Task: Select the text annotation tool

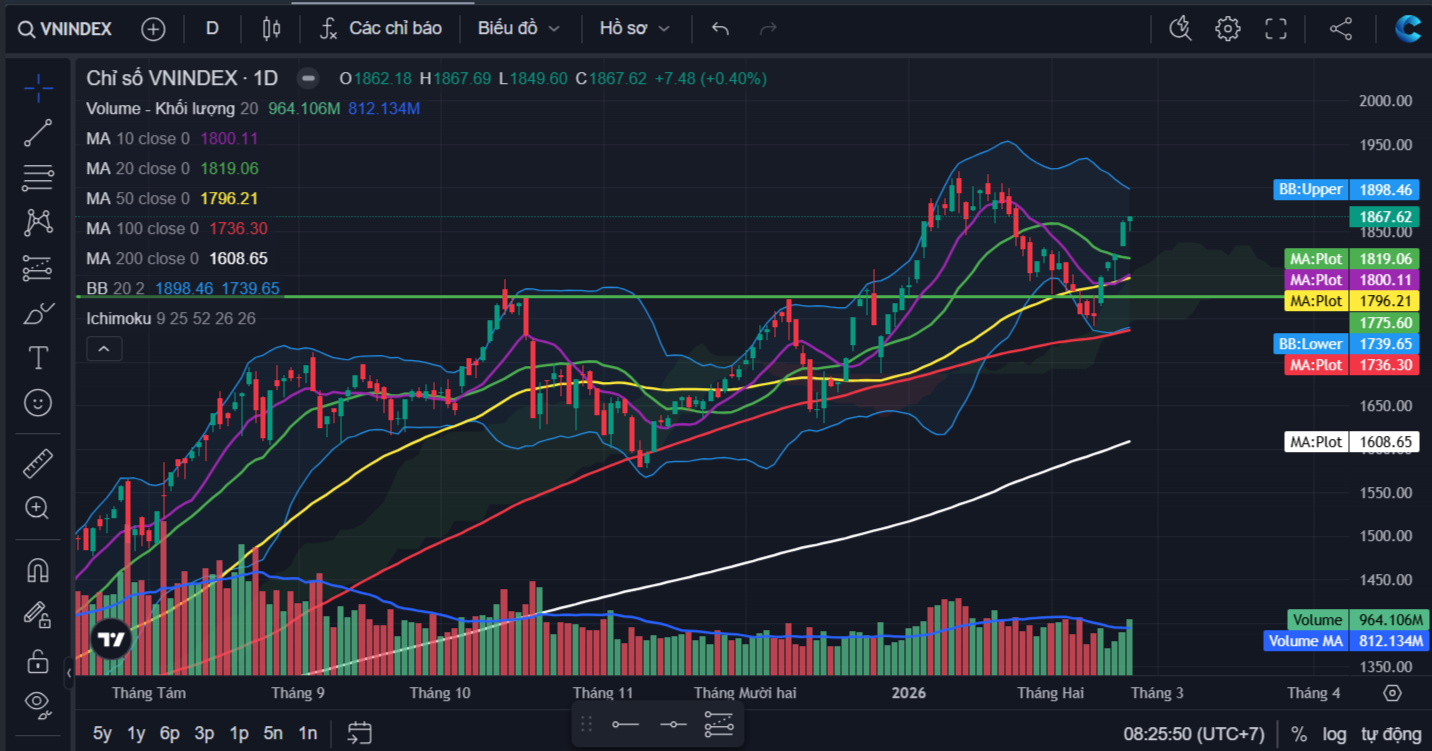Action: [38, 357]
